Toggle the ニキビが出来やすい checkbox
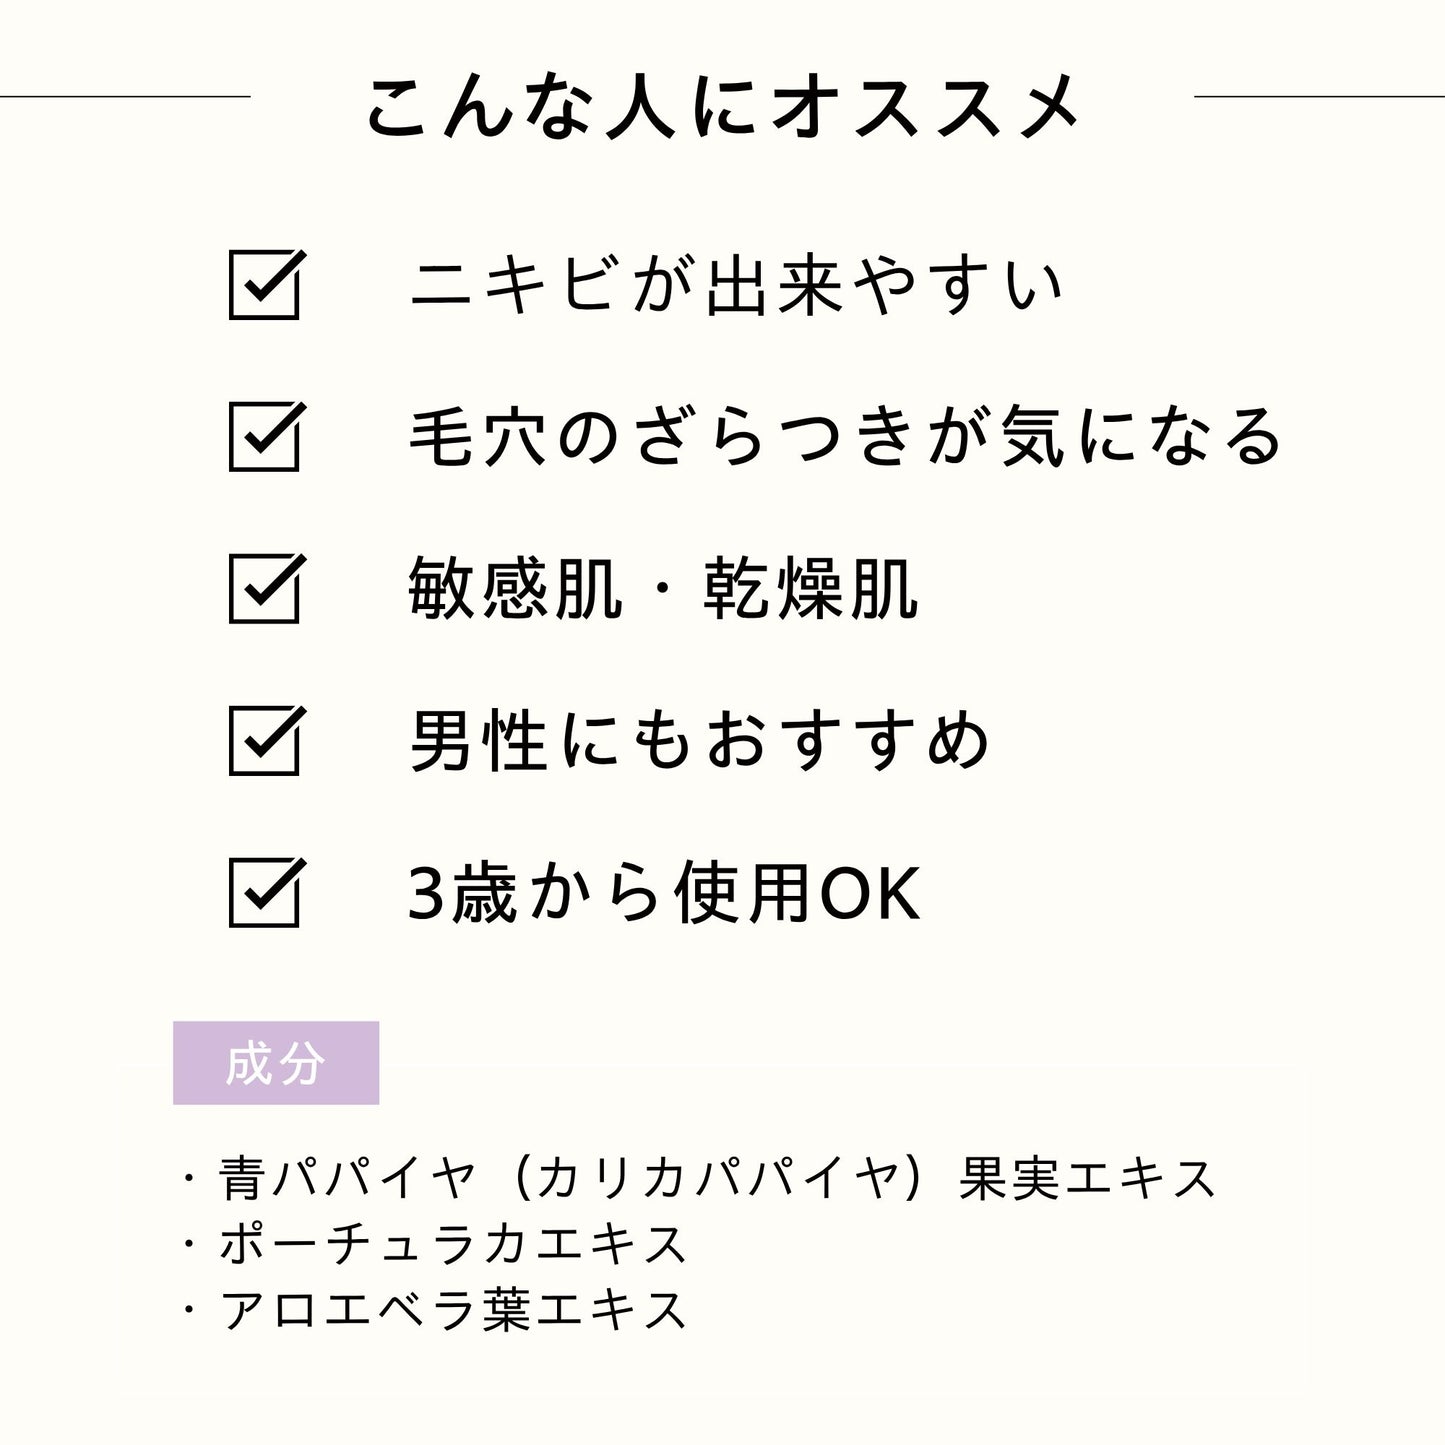This screenshot has height=1445, width=1445. 264,285
